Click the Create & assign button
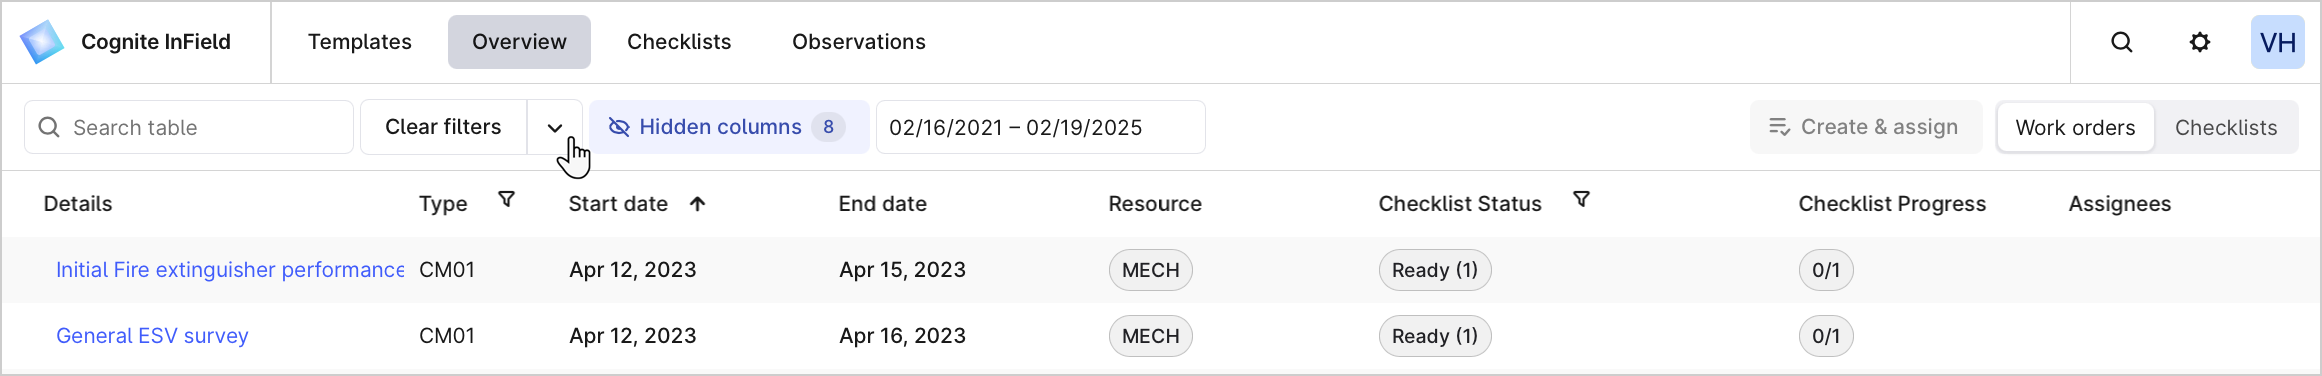The width and height of the screenshot is (2322, 376). coord(1865,127)
